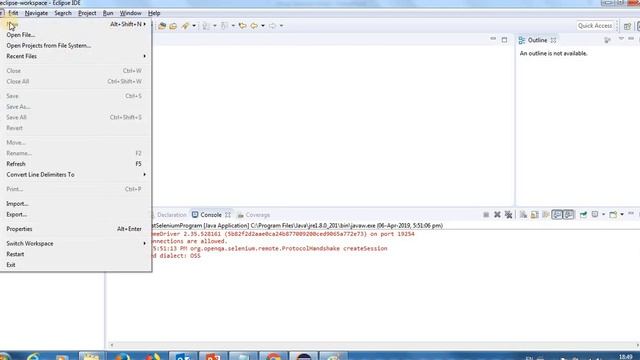Click the Search flashlight toolbar icon

(x=185, y=26)
